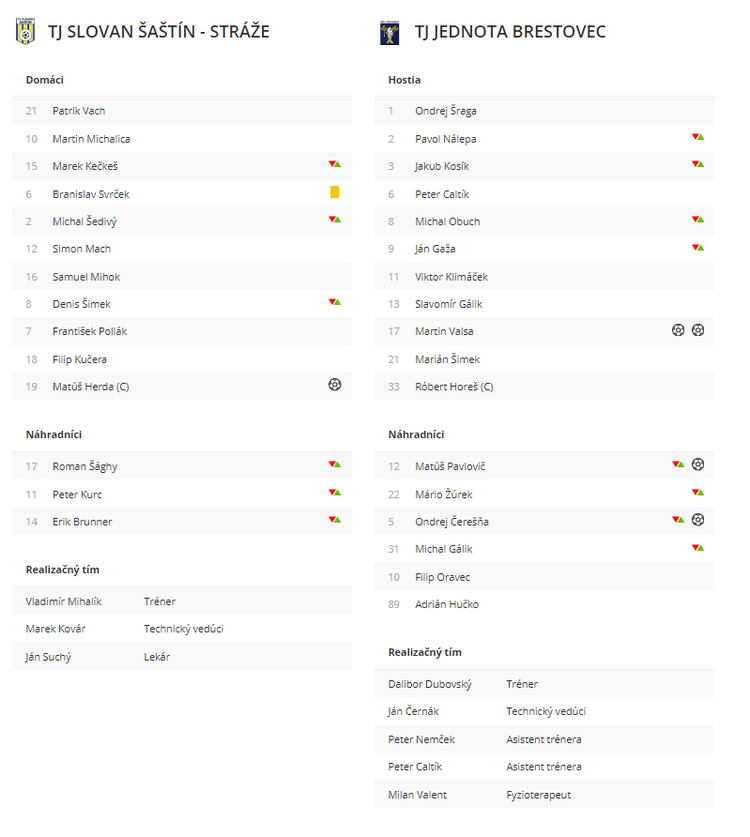Select coach Dalibor Dubovský
The height and width of the screenshot is (837, 750).
(x=430, y=684)
